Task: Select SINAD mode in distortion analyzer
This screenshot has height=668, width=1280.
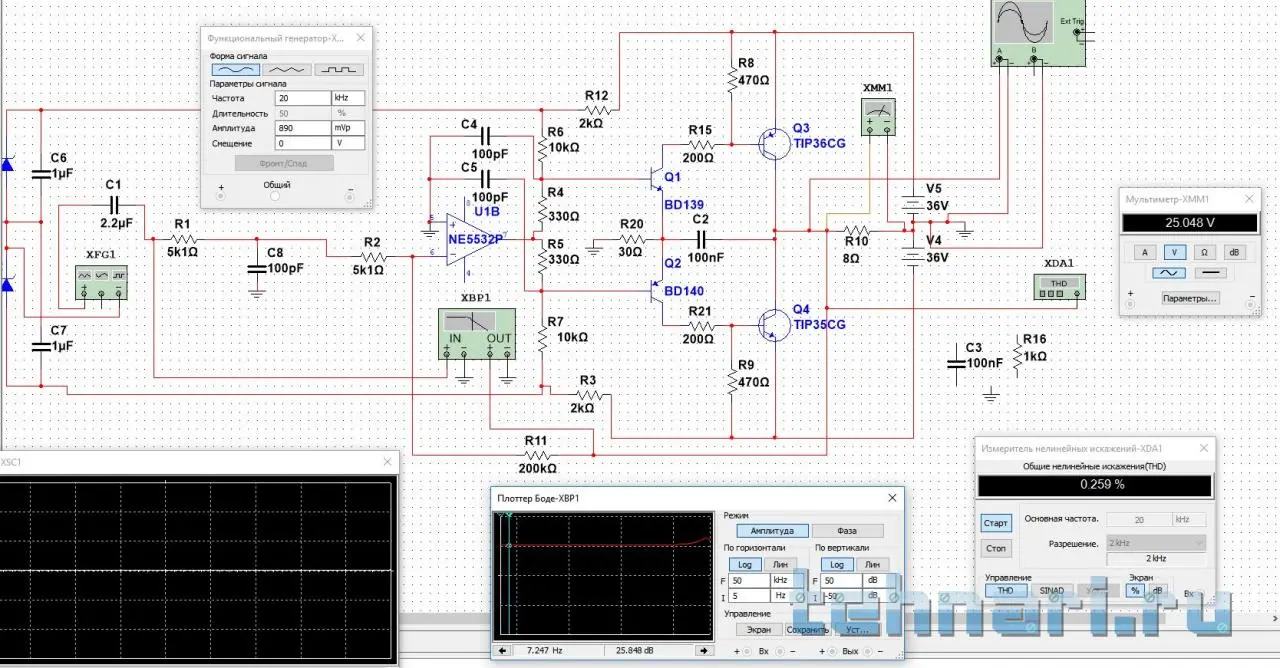Action: coord(1051,590)
